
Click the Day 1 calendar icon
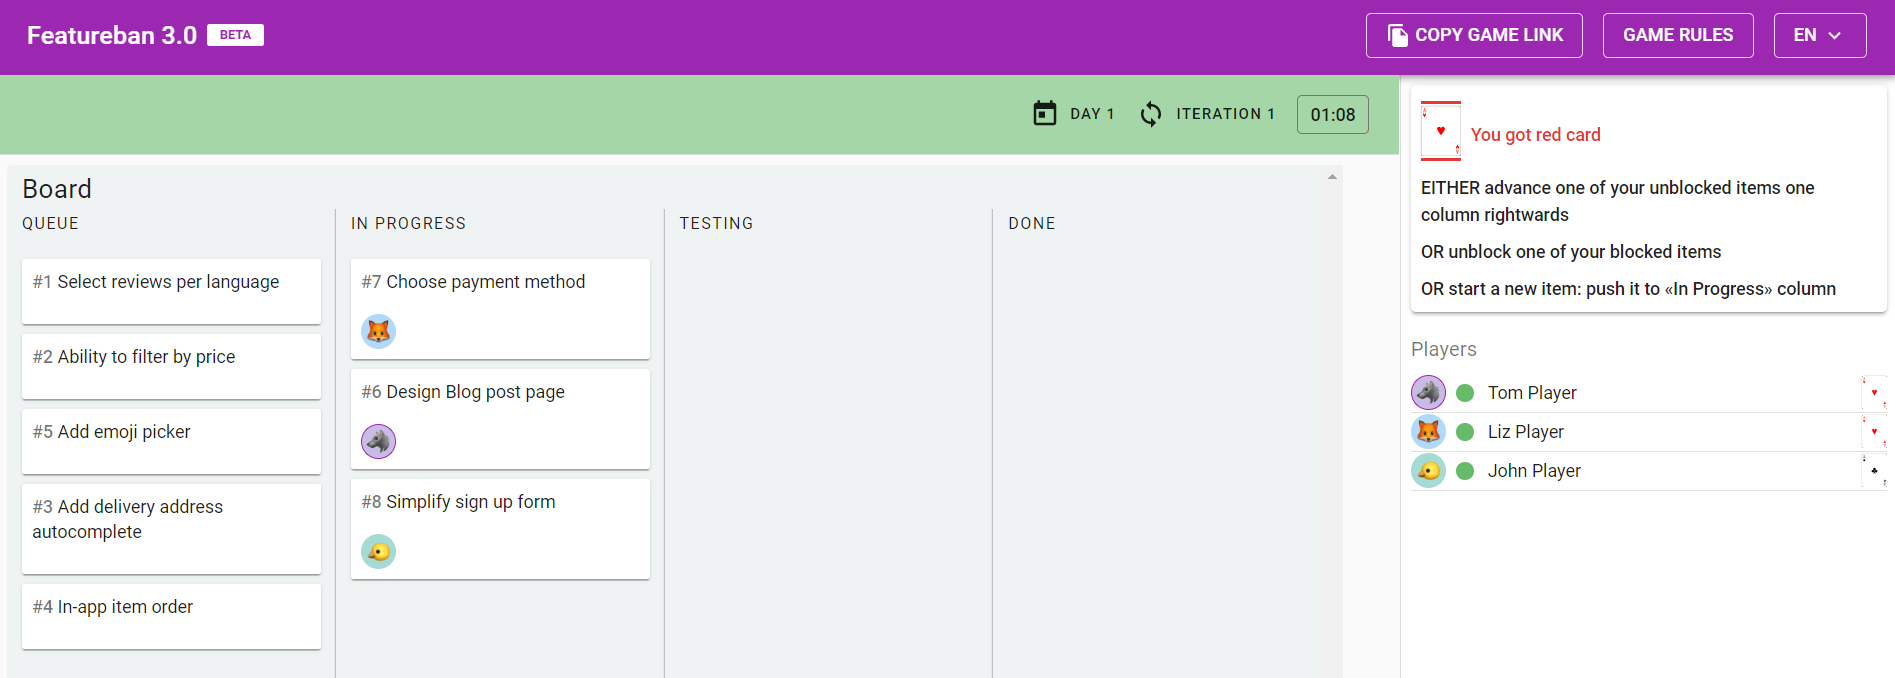(x=1045, y=114)
